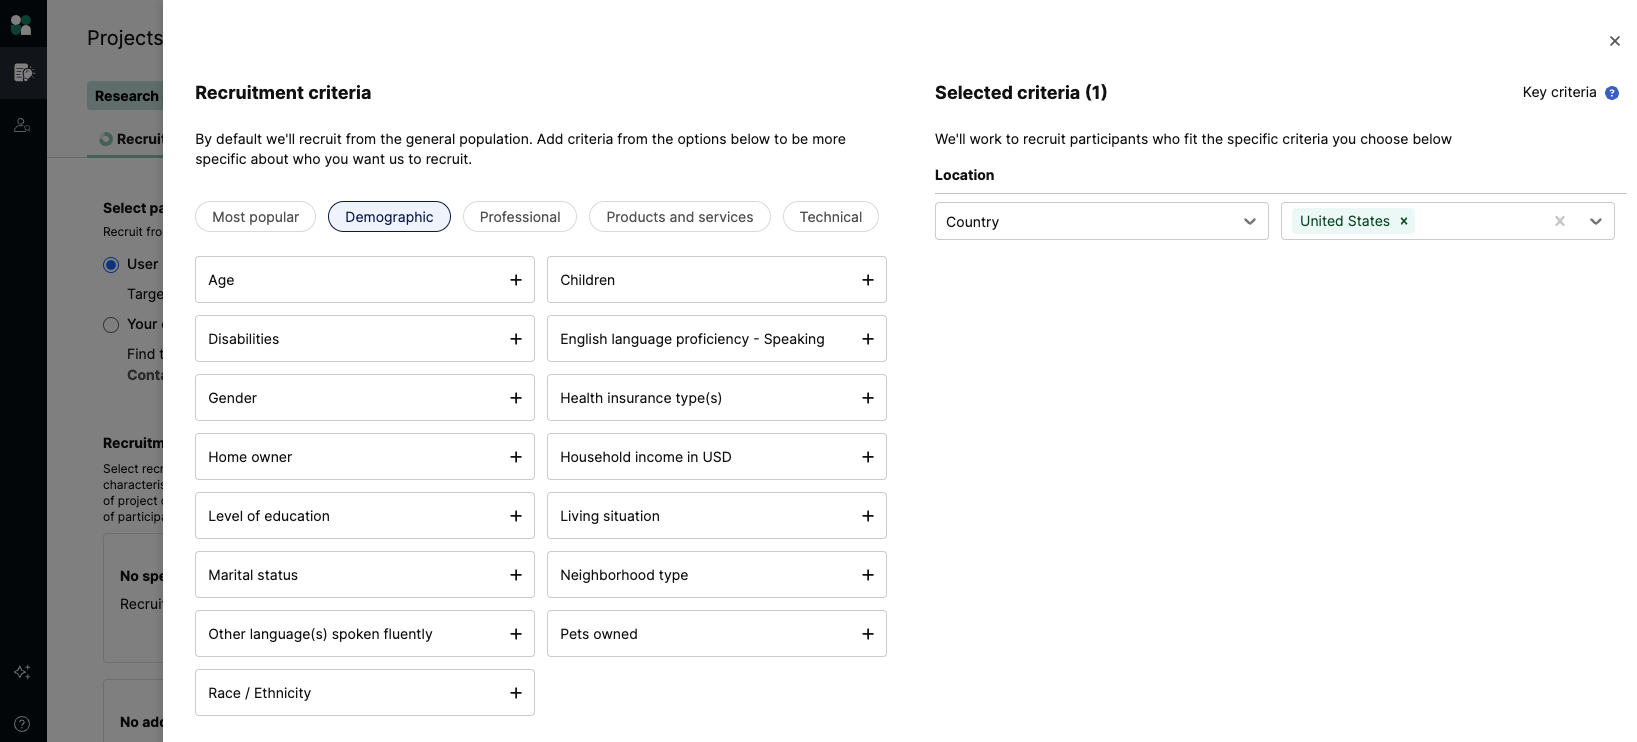Expand the country values dropdown chevron

pos(1596,221)
